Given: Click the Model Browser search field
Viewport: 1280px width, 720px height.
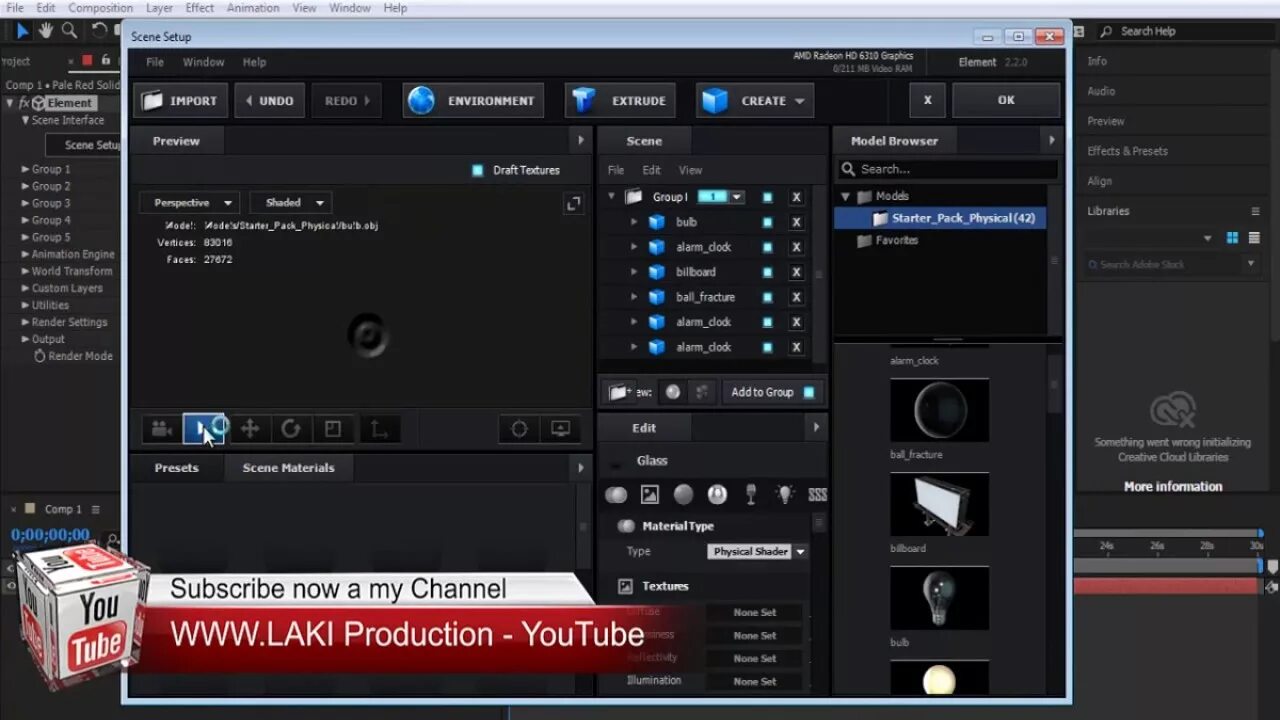Looking at the screenshot, I should tap(947, 170).
